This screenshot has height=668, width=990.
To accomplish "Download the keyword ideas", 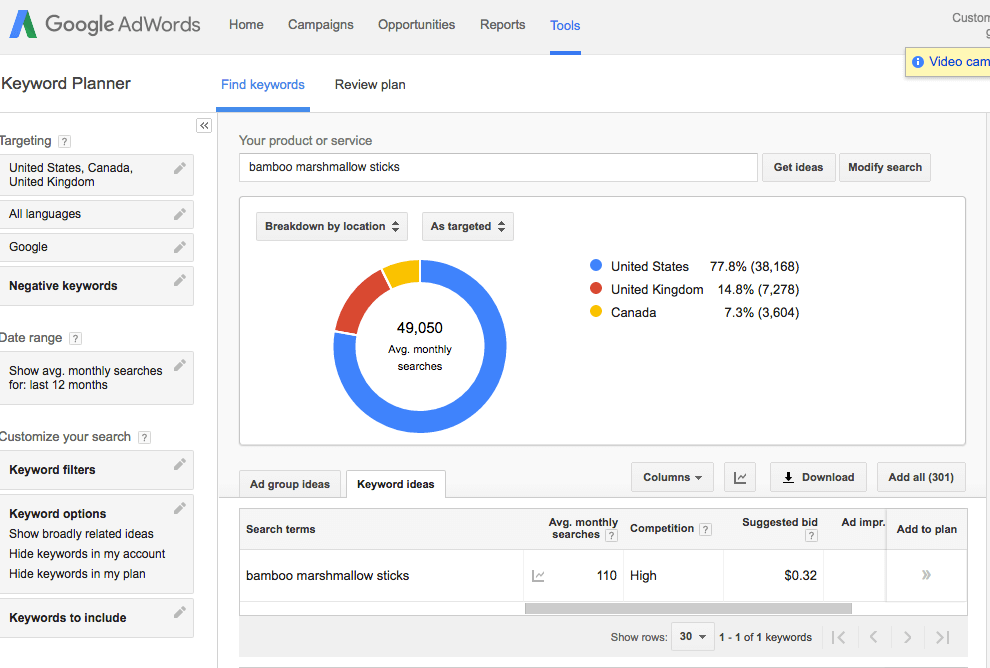I will click(x=818, y=477).
